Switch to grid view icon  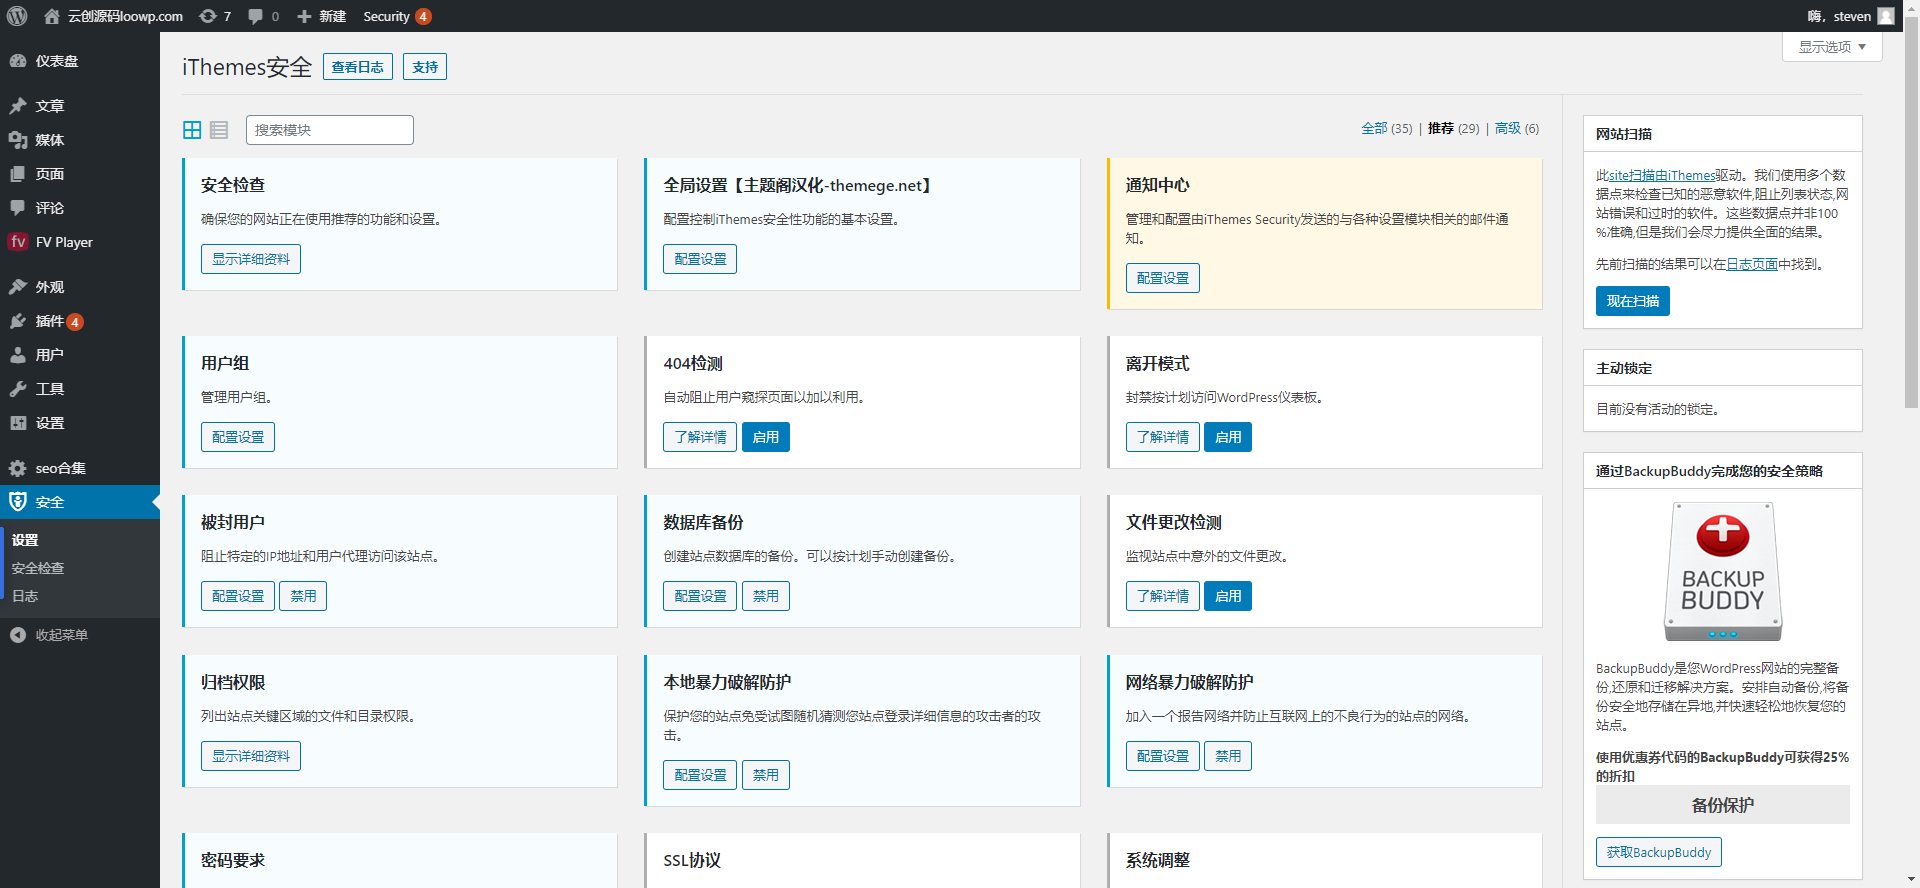click(192, 130)
